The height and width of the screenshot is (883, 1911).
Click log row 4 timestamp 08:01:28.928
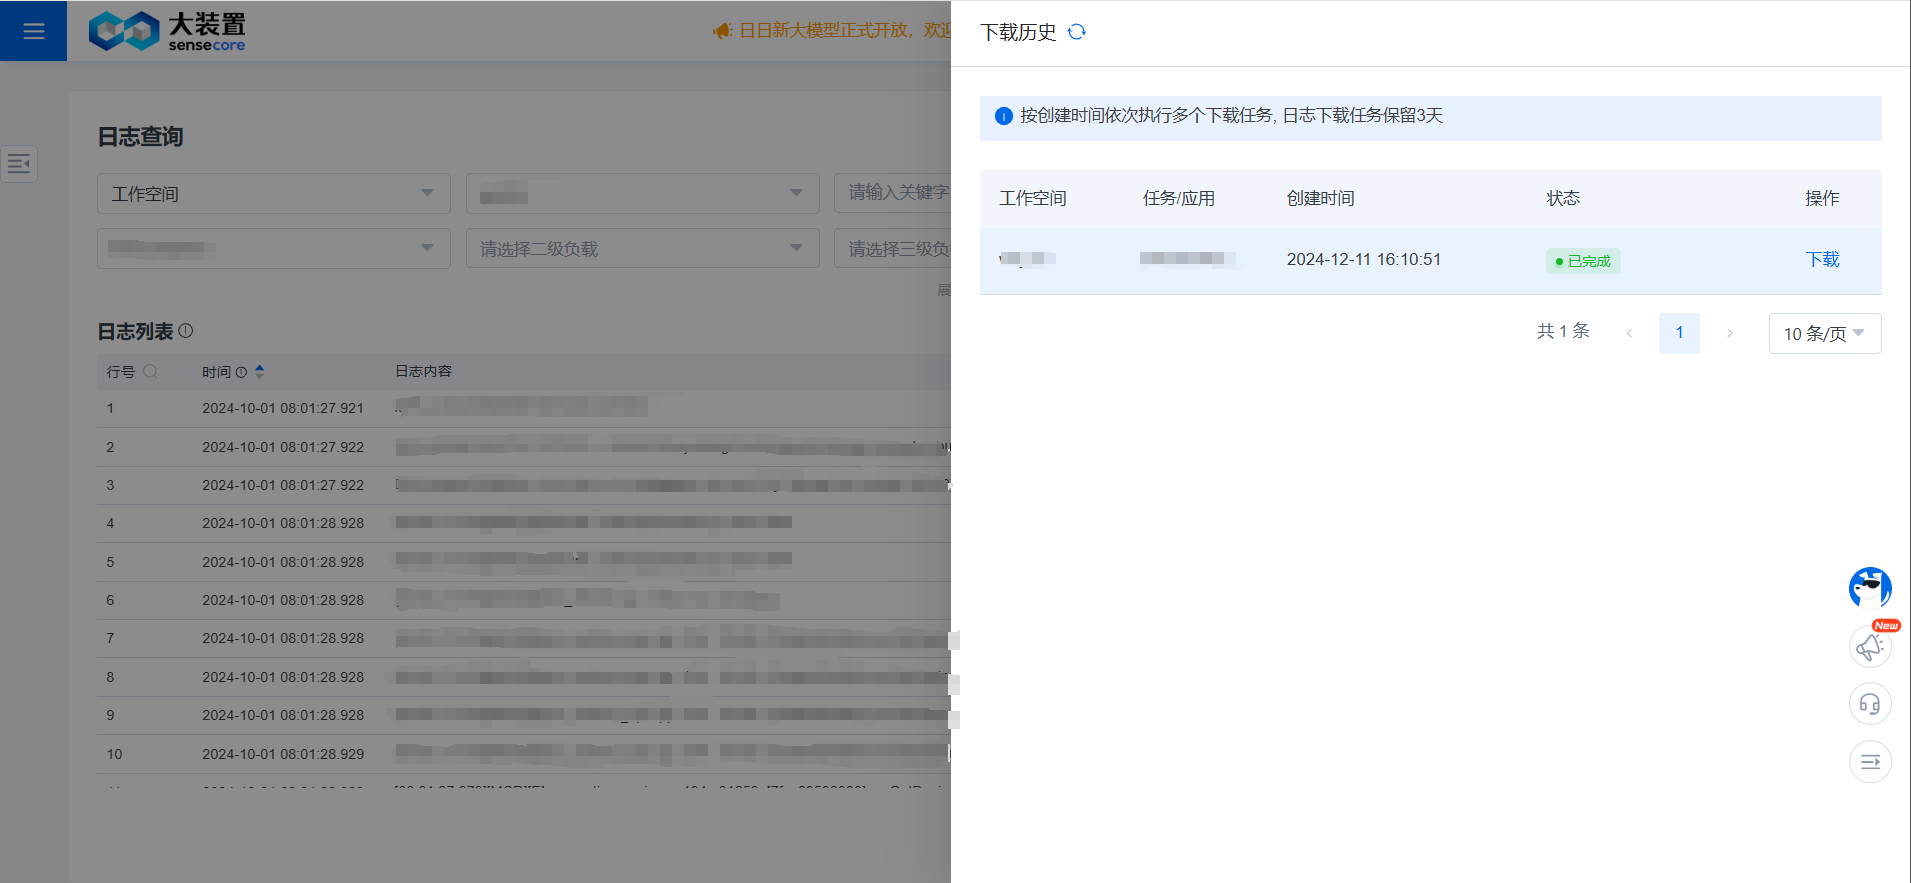[x=283, y=523]
